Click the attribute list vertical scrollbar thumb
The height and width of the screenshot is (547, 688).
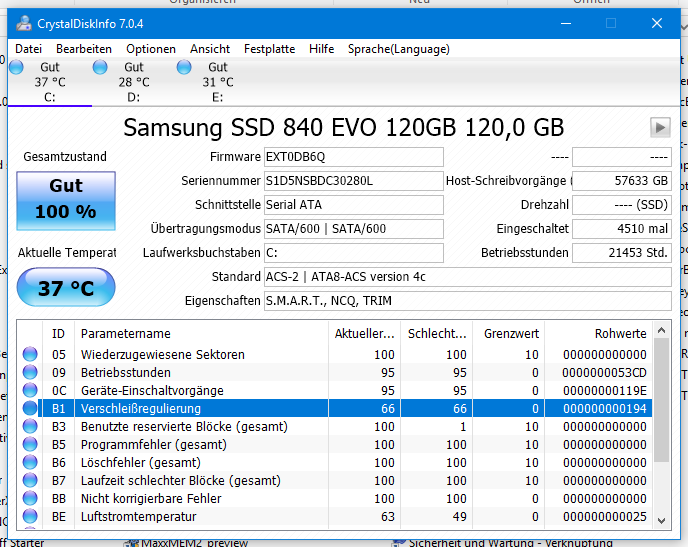(x=662, y=400)
